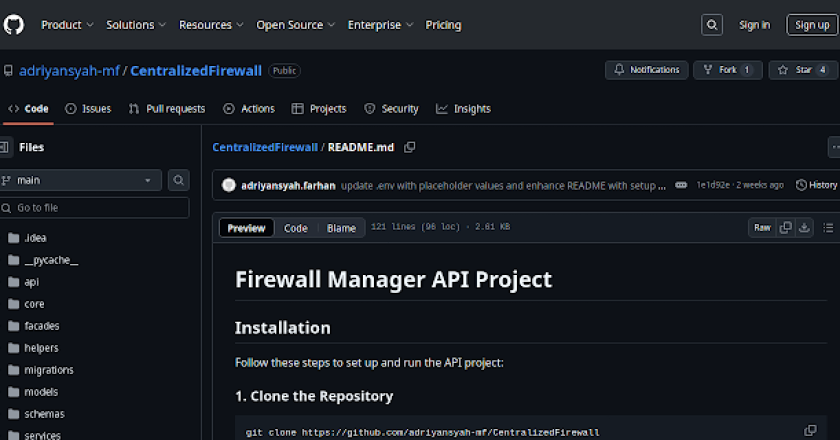Select the Preview view toggle
This screenshot has width=840, height=440.
click(x=246, y=228)
